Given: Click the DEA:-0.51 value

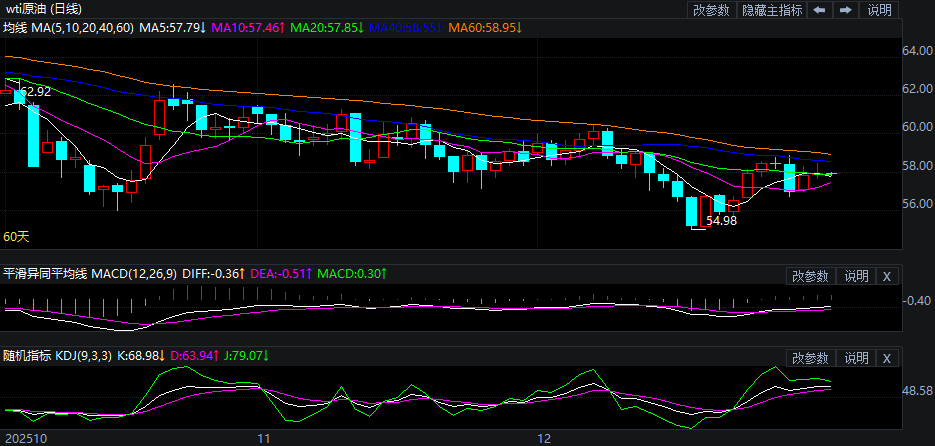Looking at the screenshot, I should point(281,274).
